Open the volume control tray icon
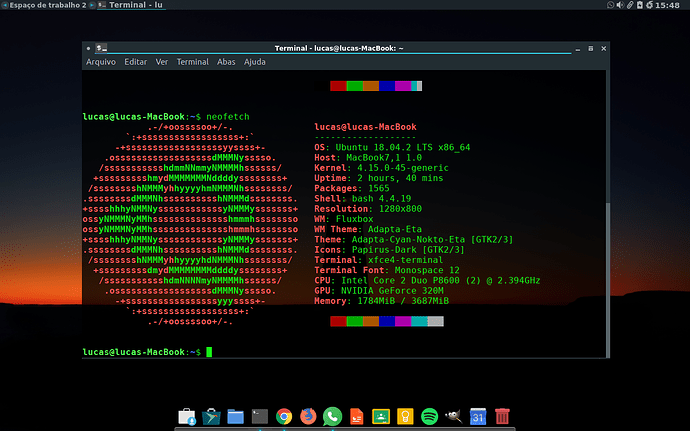Image resolution: width=690 pixels, height=431 pixels. click(620, 5)
